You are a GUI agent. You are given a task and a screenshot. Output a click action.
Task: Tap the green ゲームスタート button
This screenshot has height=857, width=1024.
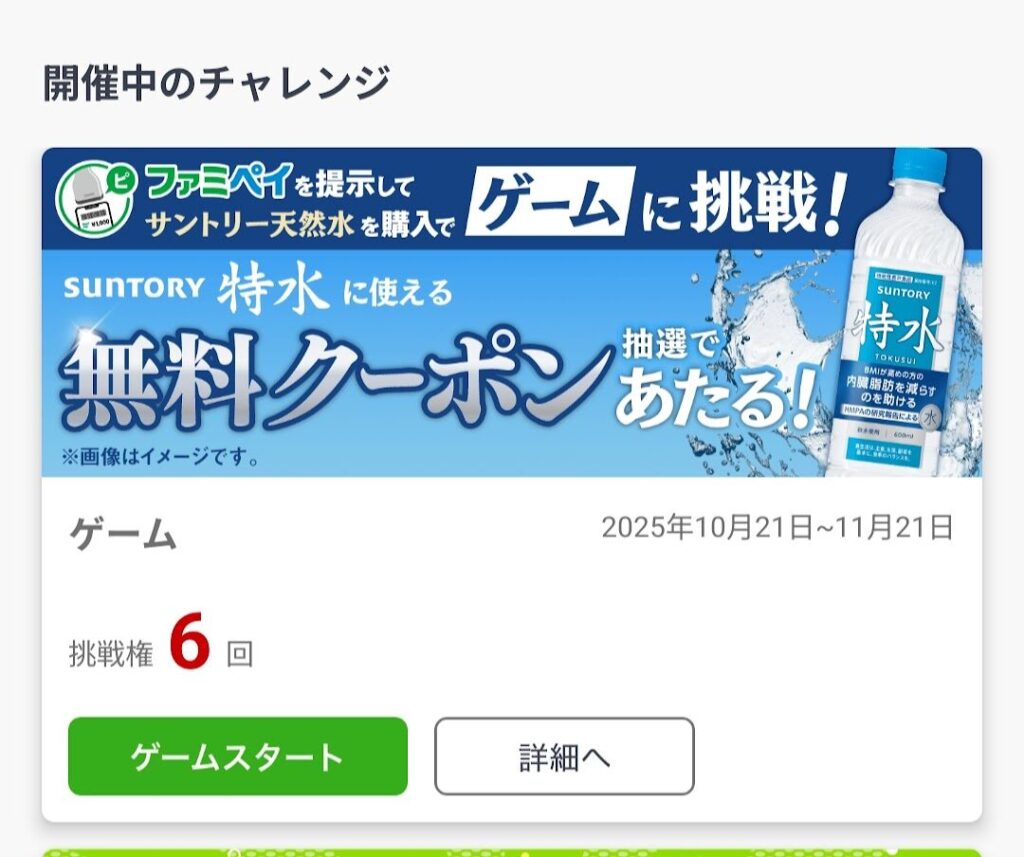click(238, 756)
